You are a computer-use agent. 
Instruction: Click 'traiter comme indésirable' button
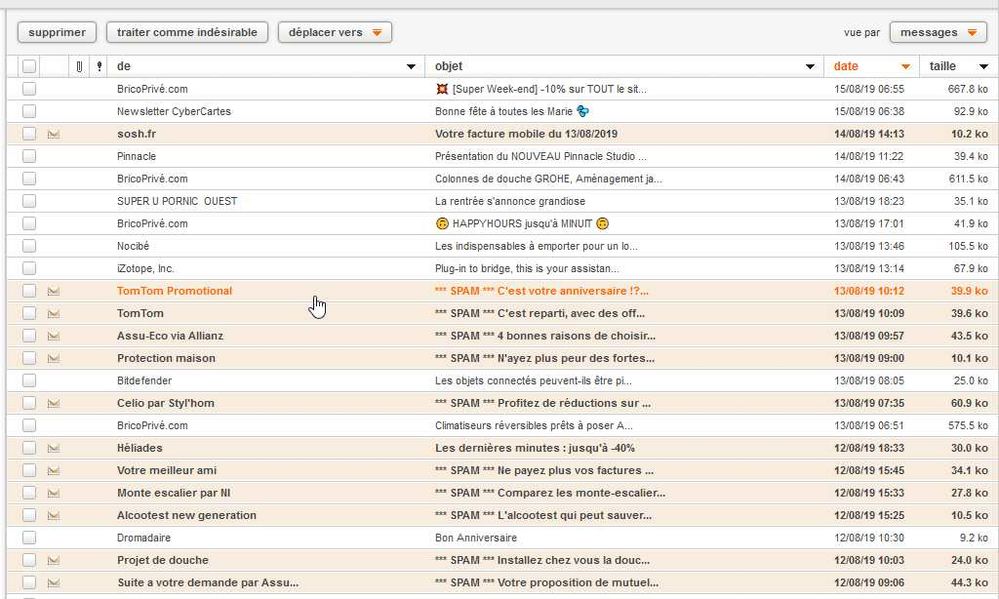[x=187, y=32]
